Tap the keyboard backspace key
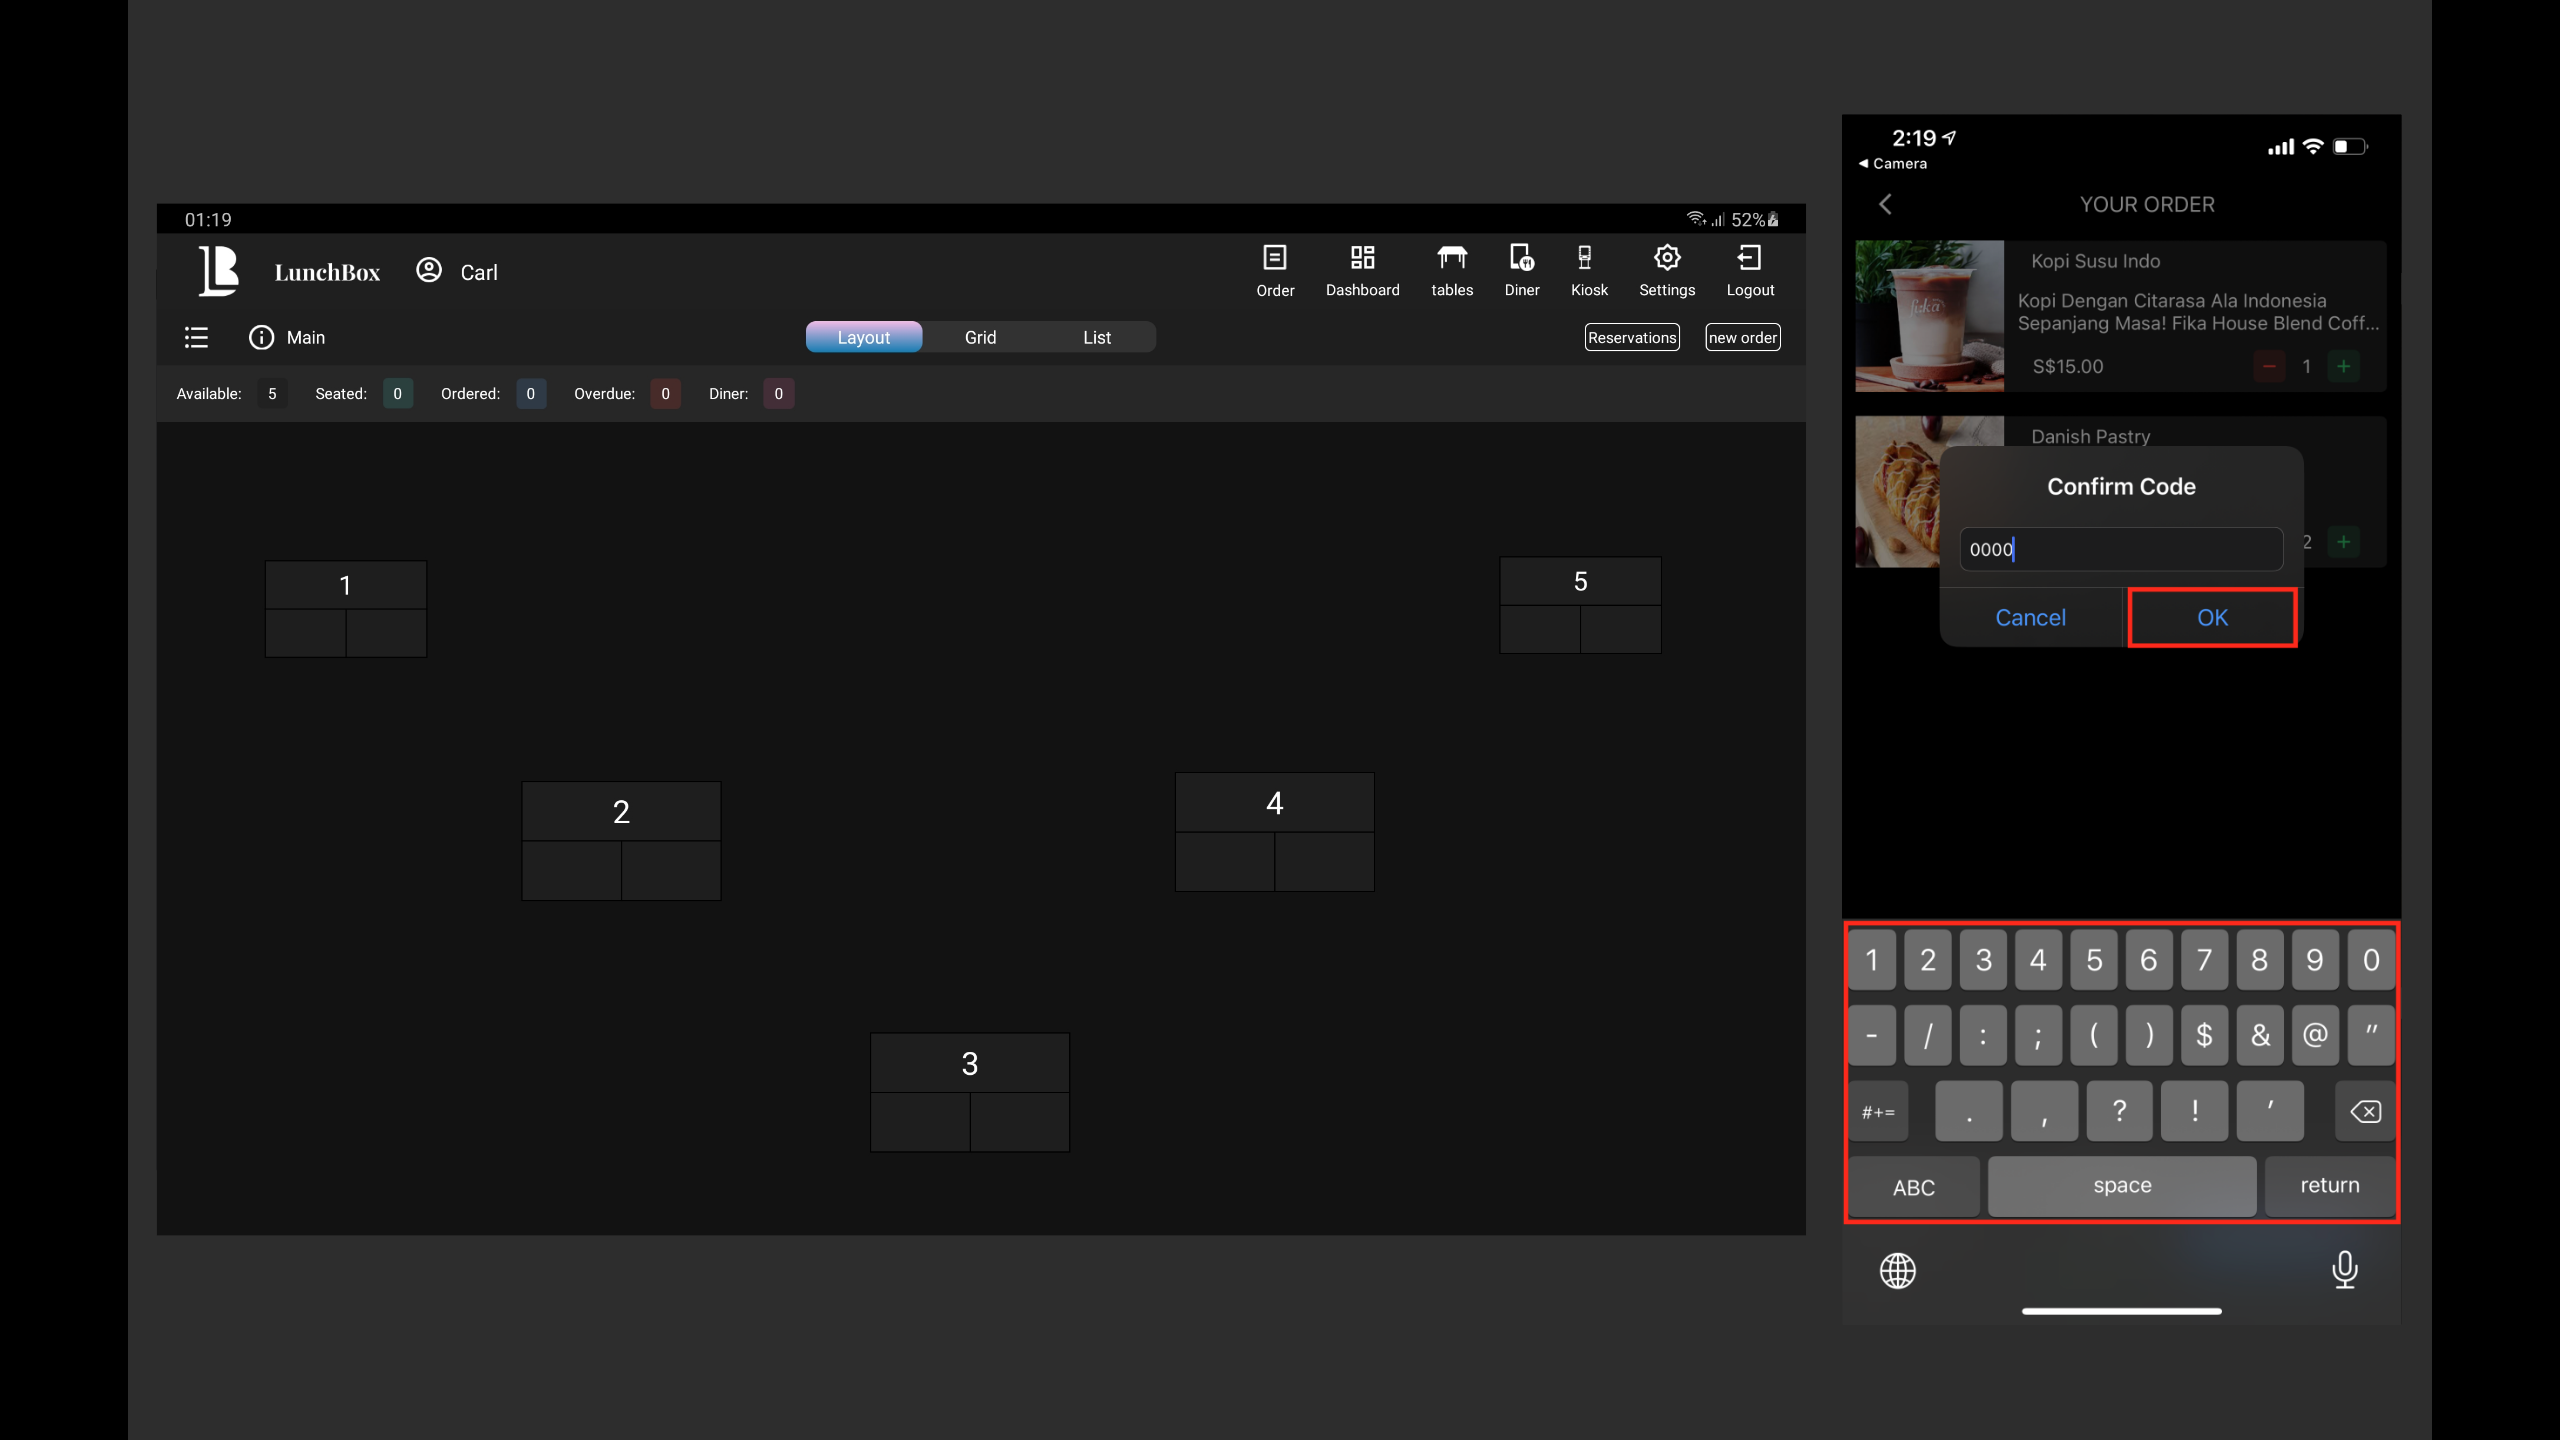The image size is (2560, 1440). [x=2364, y=1111]
